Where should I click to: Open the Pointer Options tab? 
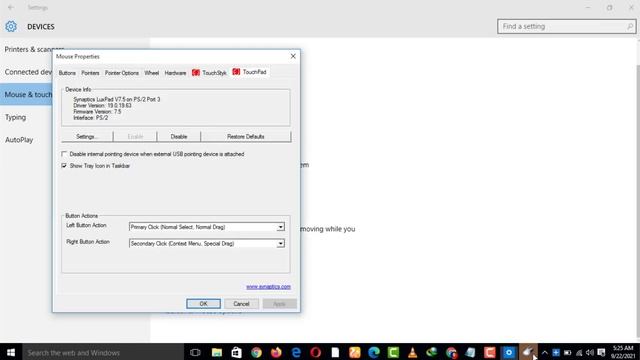[x=122, y=73]
